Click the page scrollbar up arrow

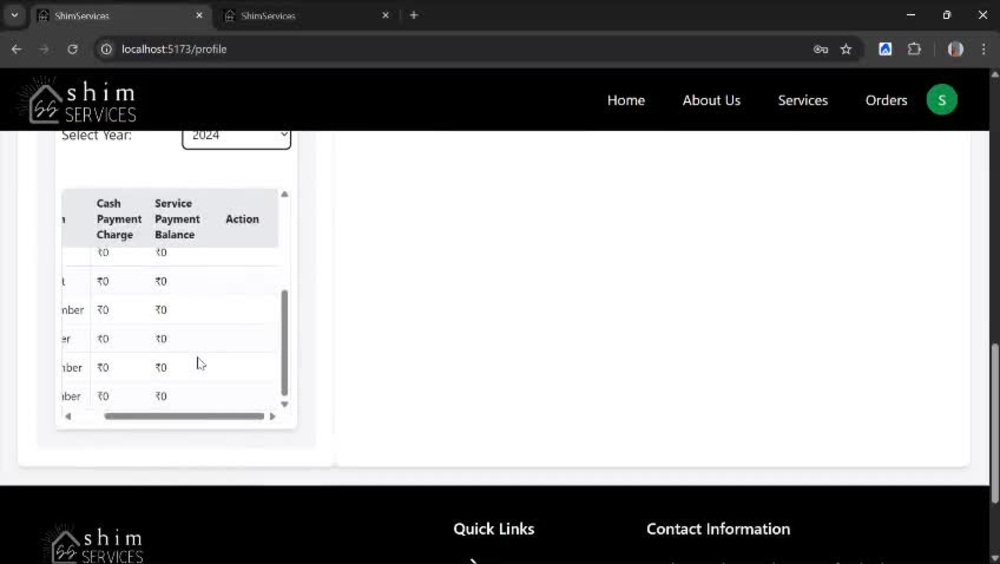pyautogui.click(x=994, y=75)
